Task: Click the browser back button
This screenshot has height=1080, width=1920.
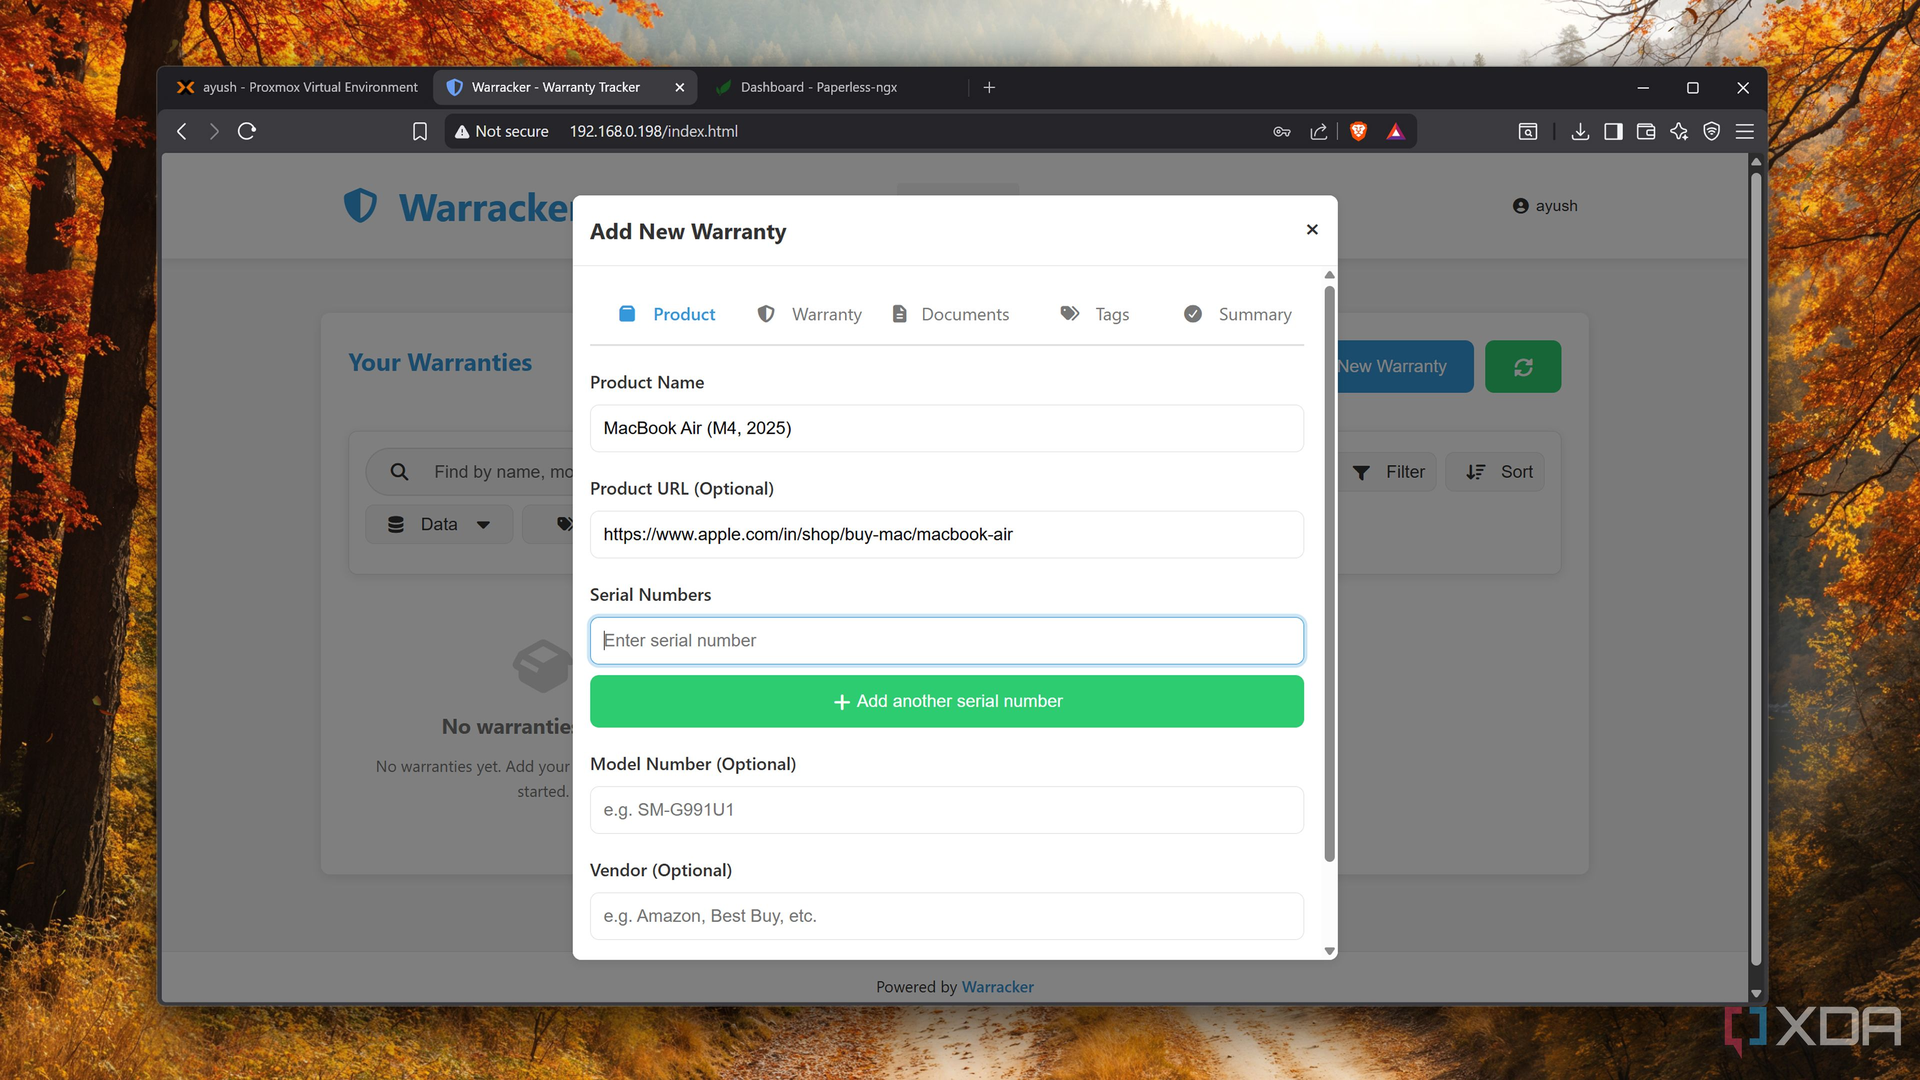Action: (x=182, y=131)
